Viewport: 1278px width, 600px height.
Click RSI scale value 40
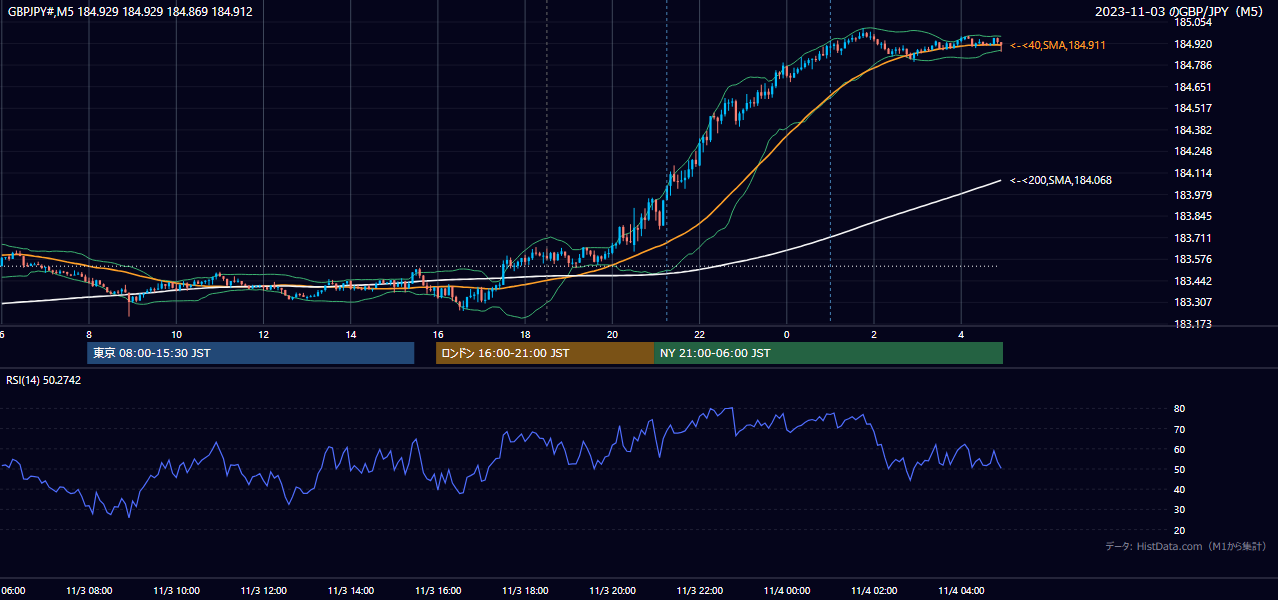1180,489
